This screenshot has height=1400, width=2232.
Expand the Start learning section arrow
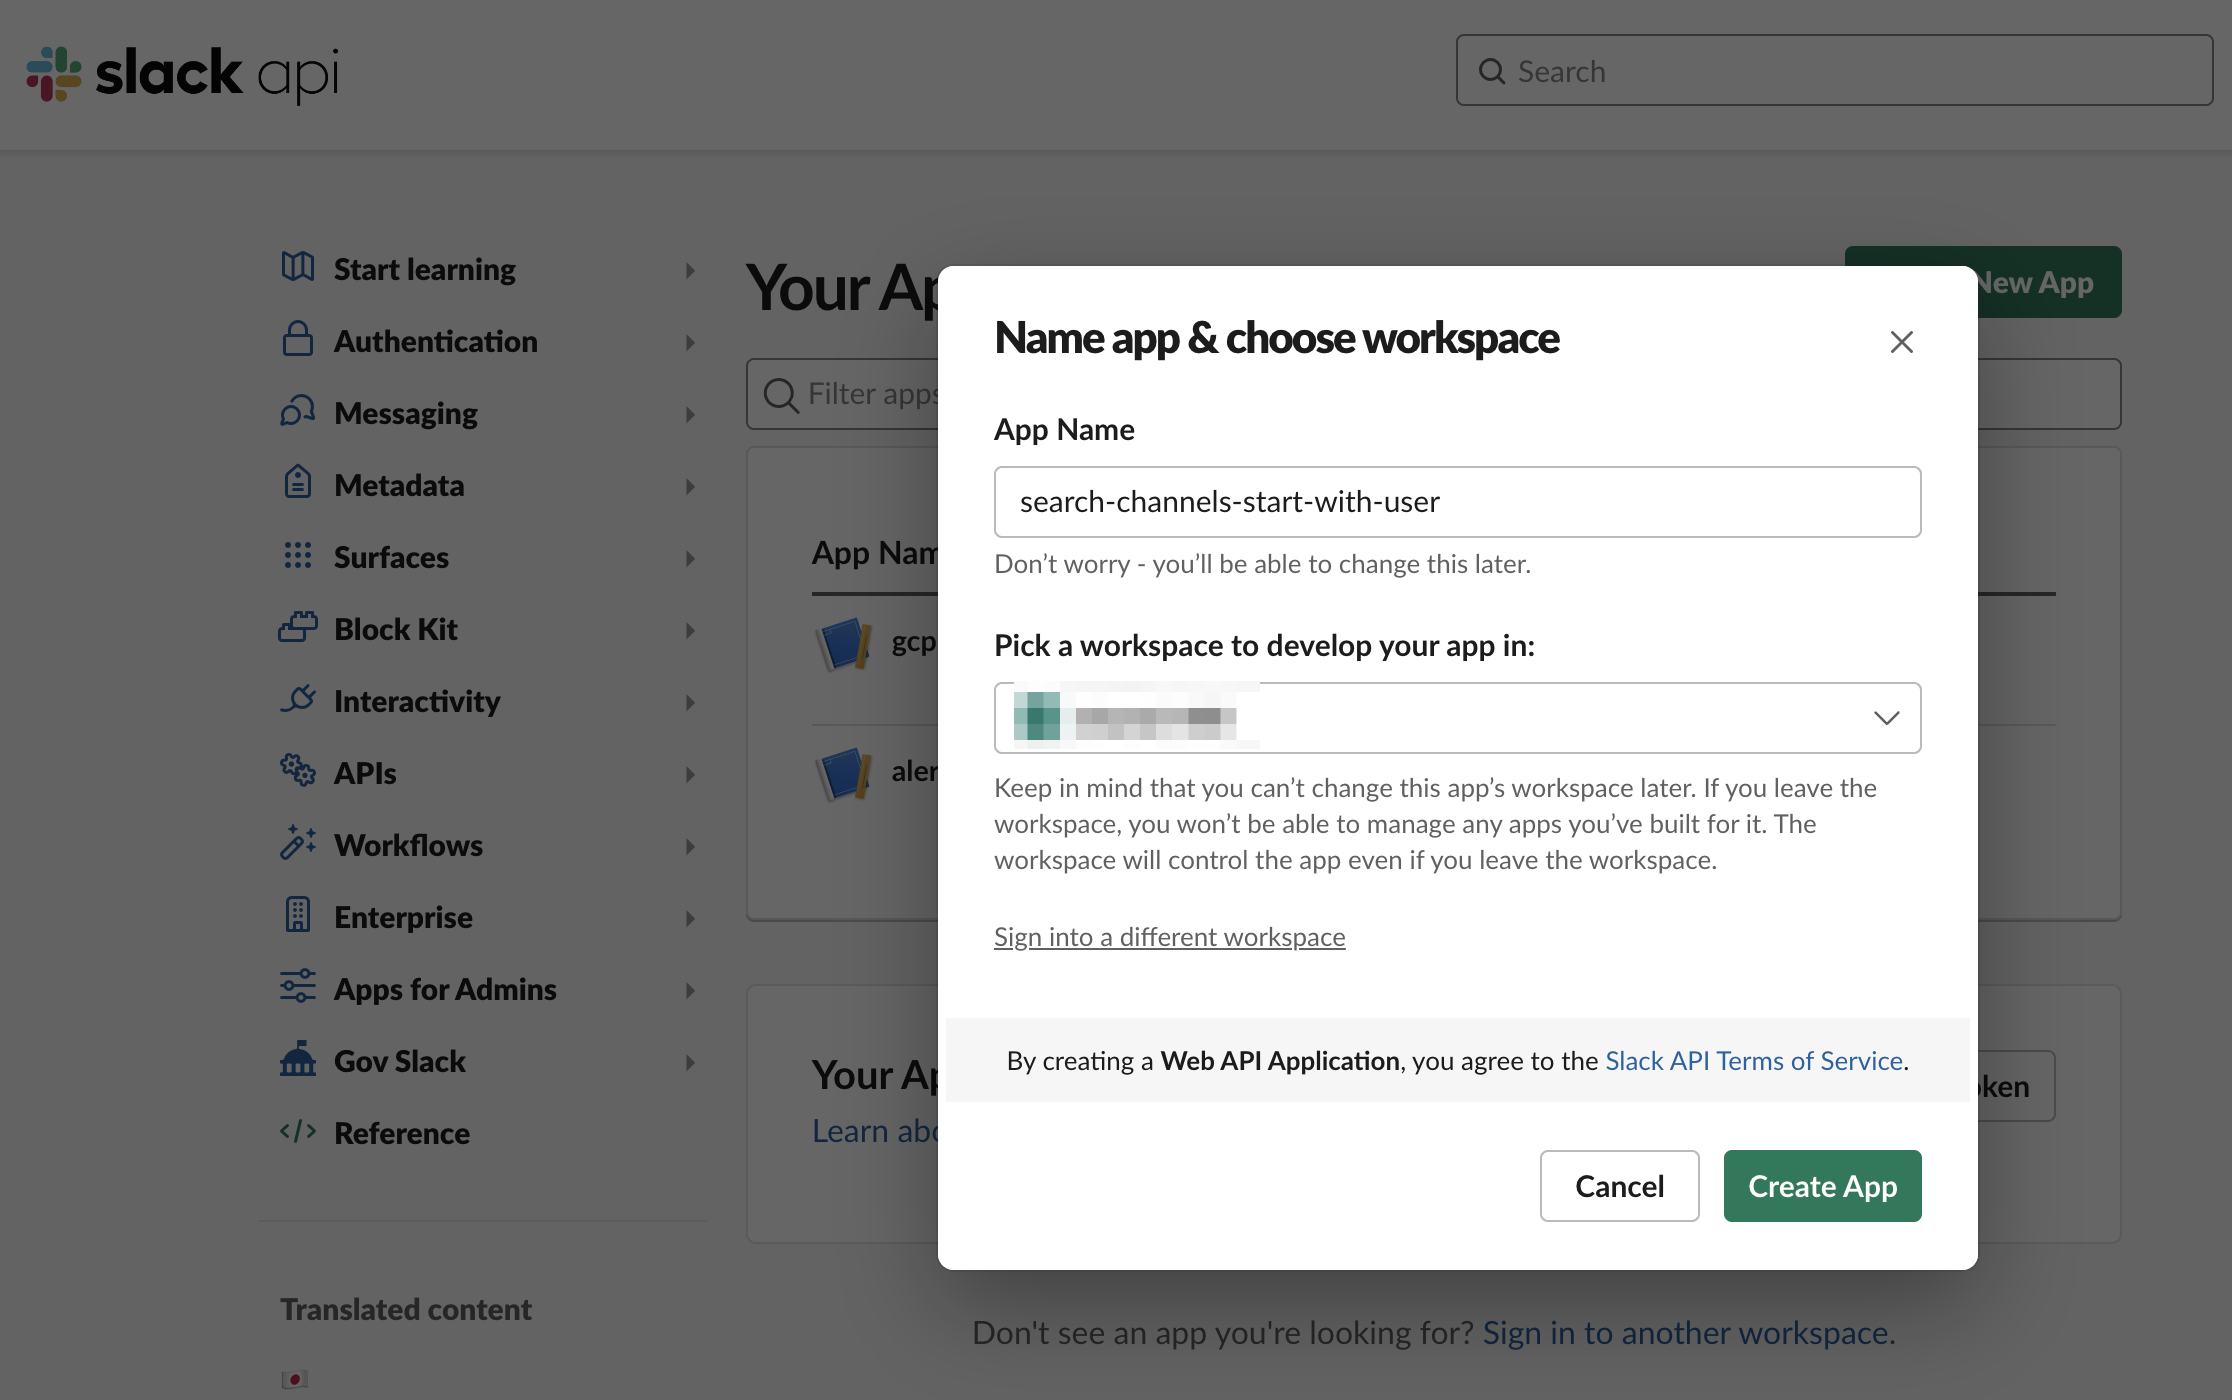point(690,270)
